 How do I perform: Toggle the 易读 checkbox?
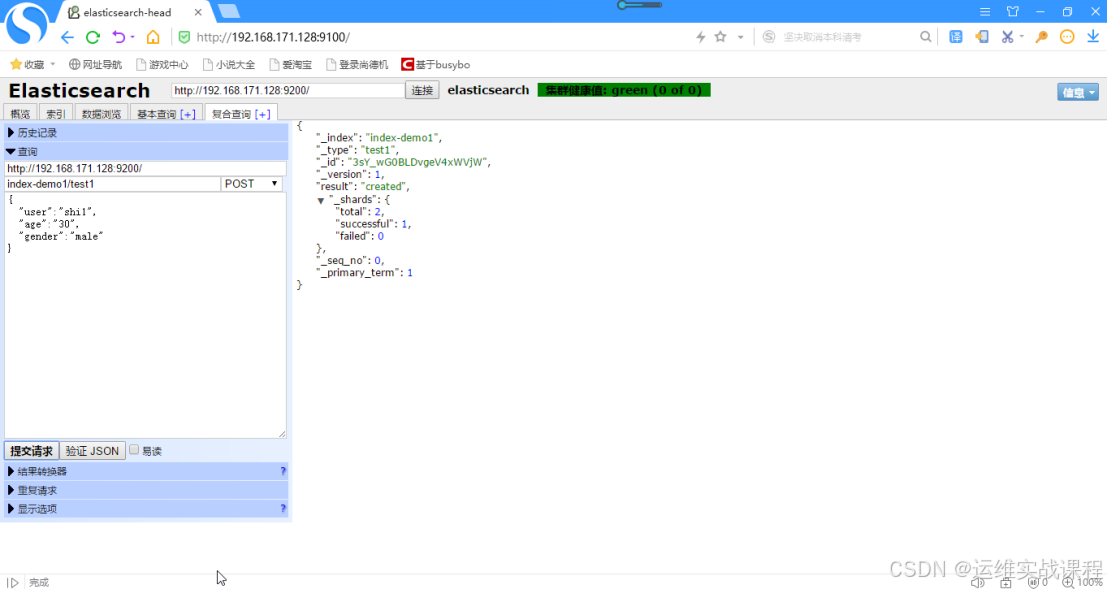click(134, 450)
